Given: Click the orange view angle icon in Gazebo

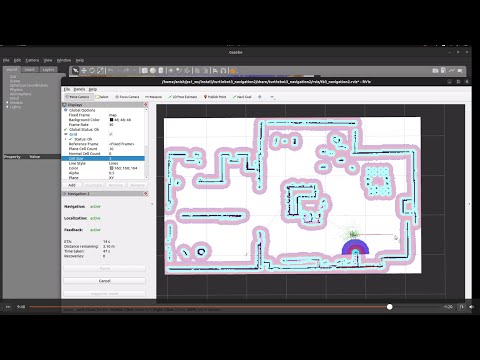Looking at the screenshot, I should tap(233, 71).
